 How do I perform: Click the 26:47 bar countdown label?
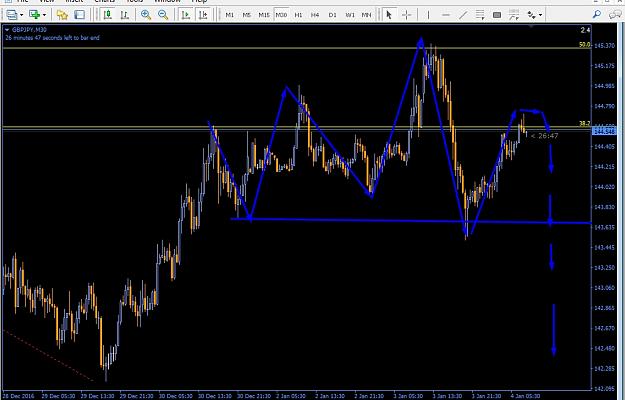click(x=544, y=136)
